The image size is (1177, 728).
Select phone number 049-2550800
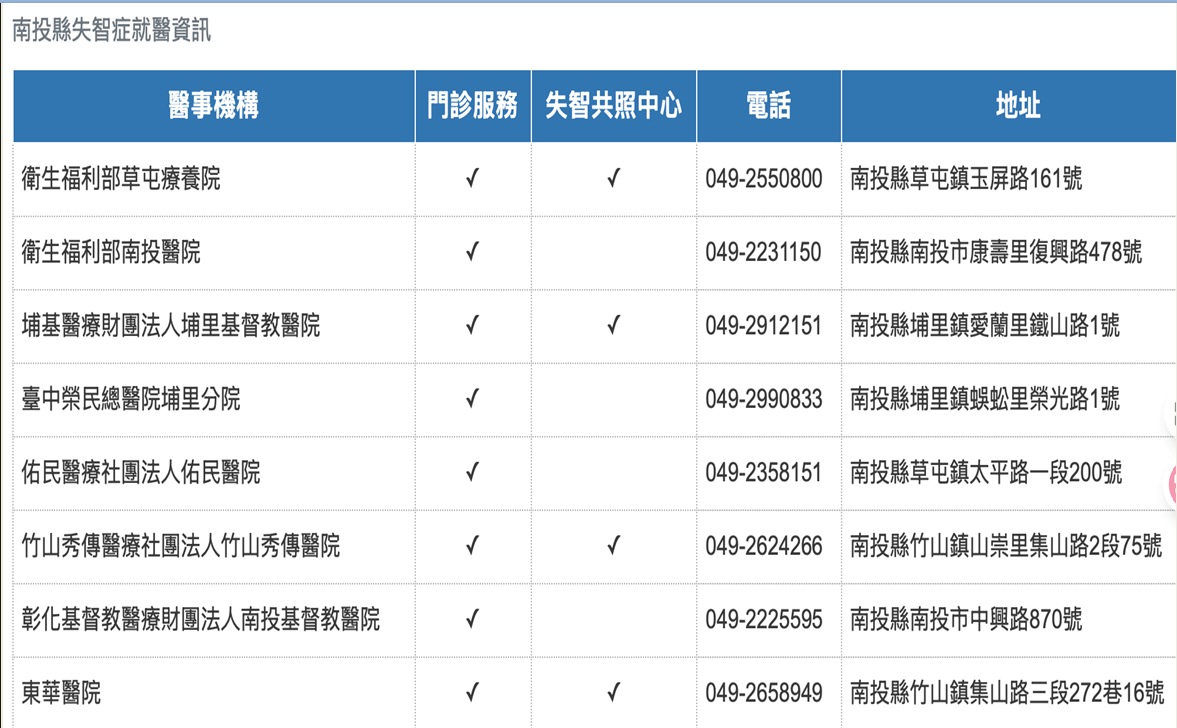coord(763,179)
